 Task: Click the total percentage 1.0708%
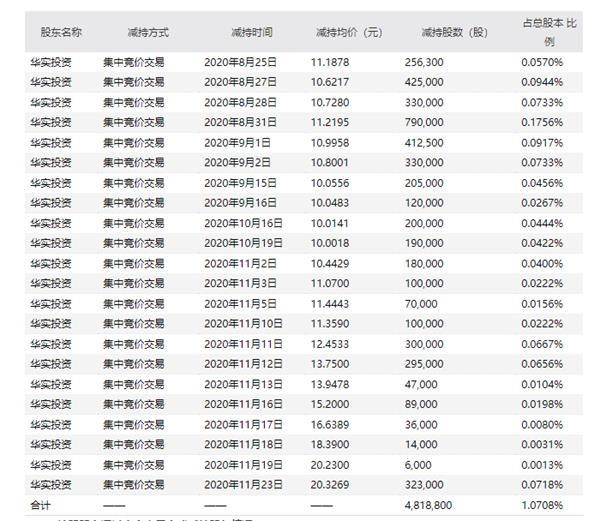pos(542,505)
